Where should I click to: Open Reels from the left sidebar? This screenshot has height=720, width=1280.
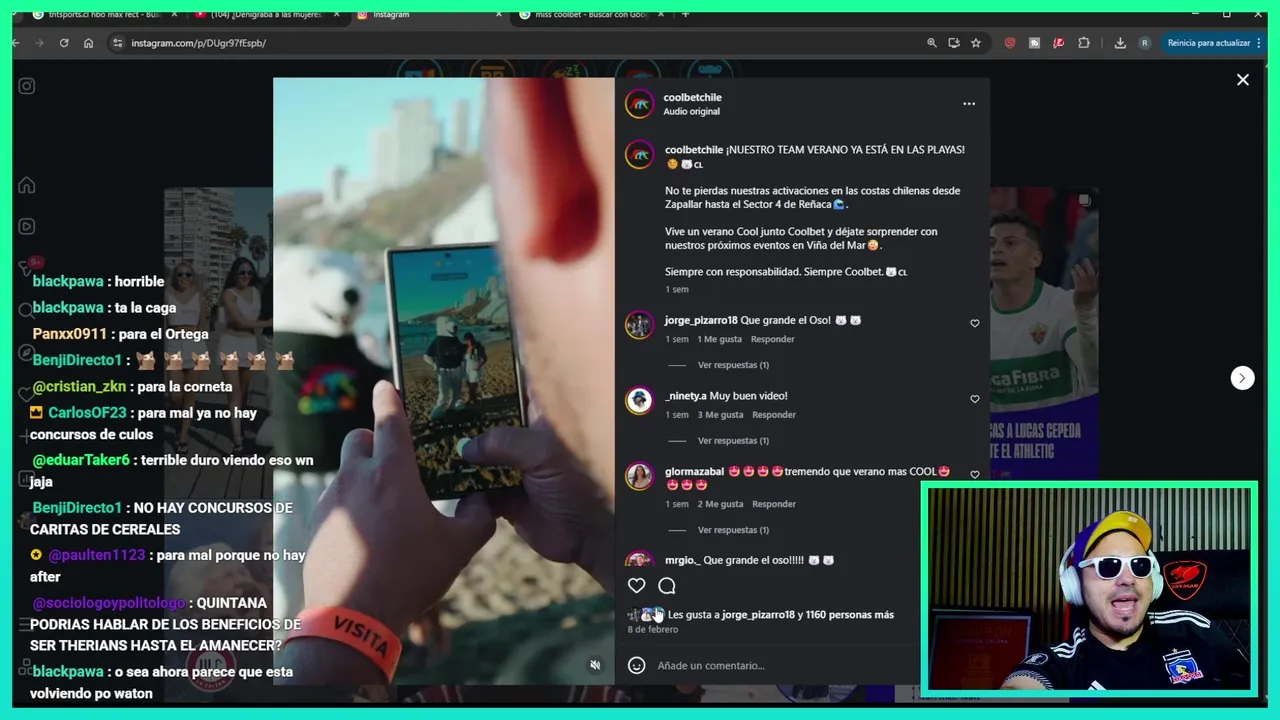pyautogui.click(x=27, y=227)
